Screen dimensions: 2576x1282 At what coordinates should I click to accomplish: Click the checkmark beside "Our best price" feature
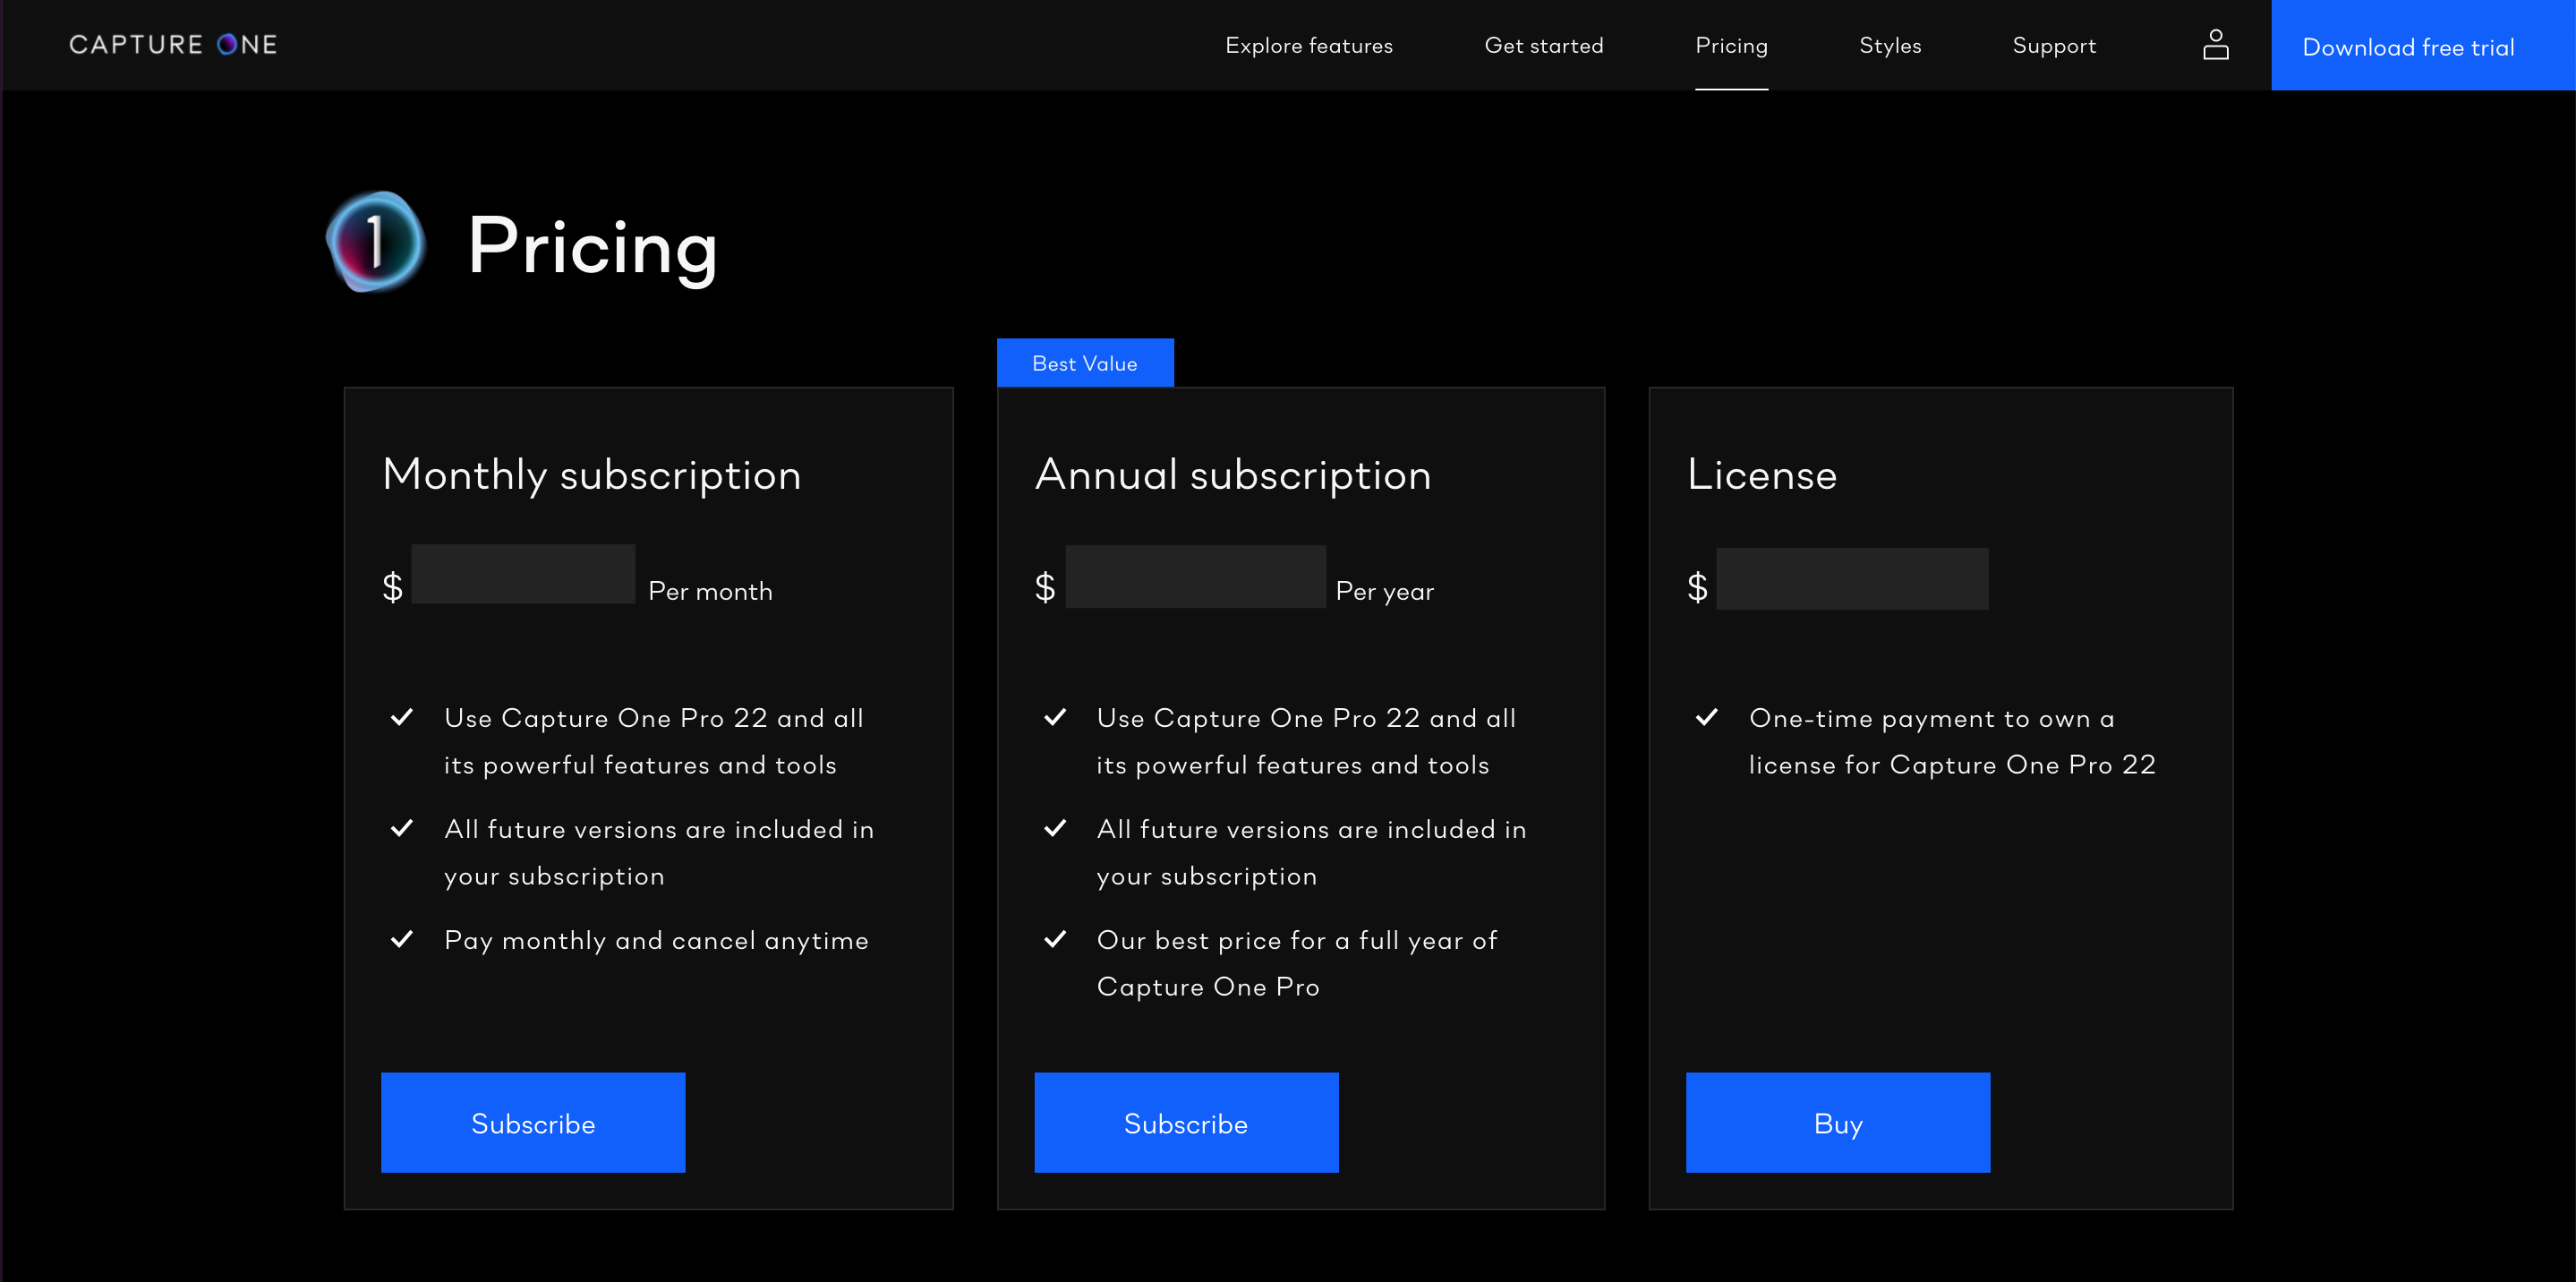pyautogui.click(x=1055, y=939)
